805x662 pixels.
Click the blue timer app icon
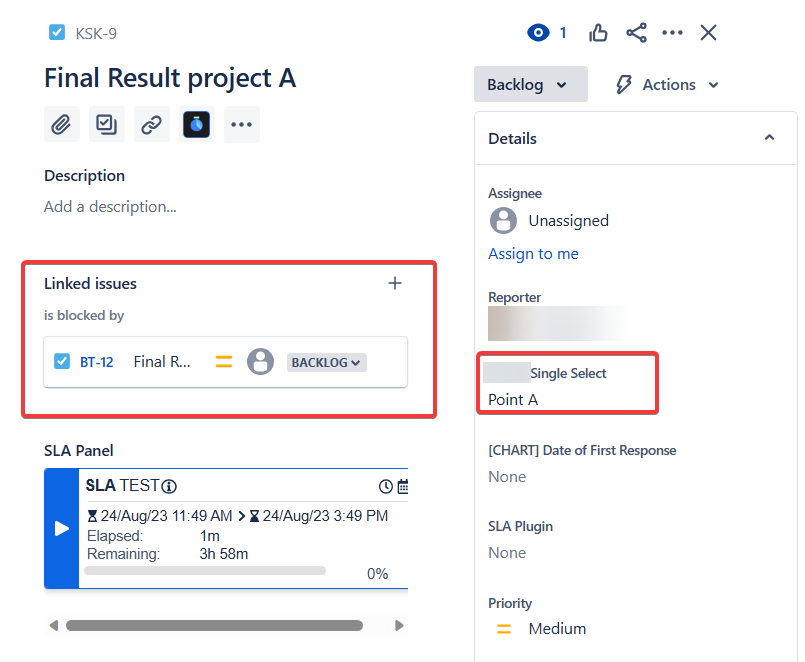(197, 124)
